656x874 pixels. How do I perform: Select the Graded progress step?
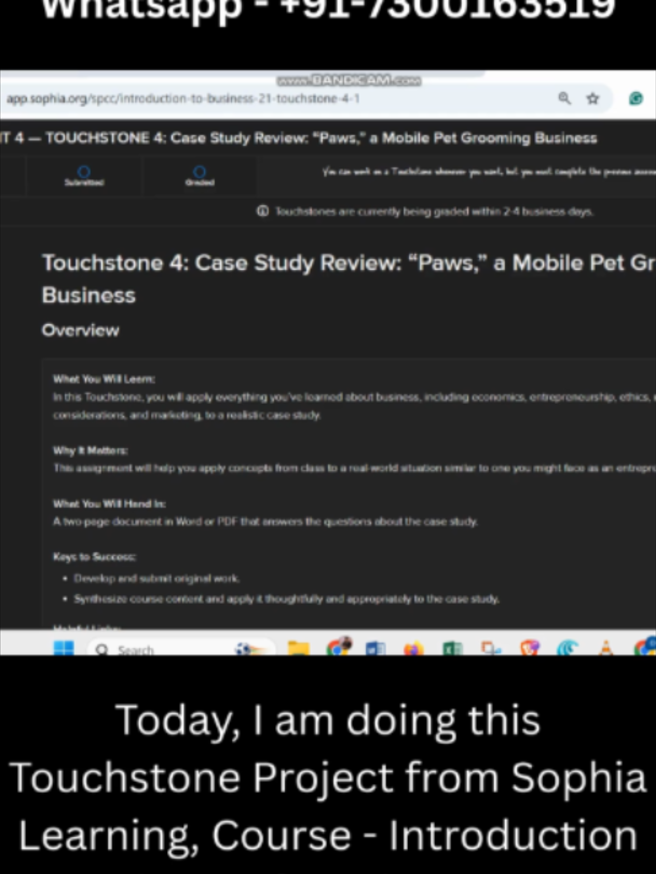[x=200, y=176]
